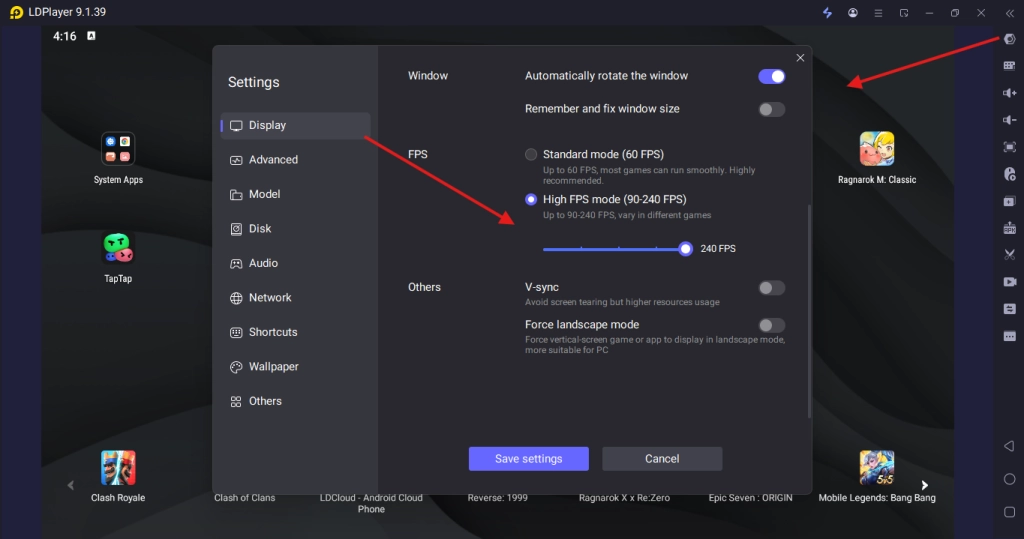Click the Clash of Clans label
This screenshot has width=1024, height=539.
pos(244,498)
